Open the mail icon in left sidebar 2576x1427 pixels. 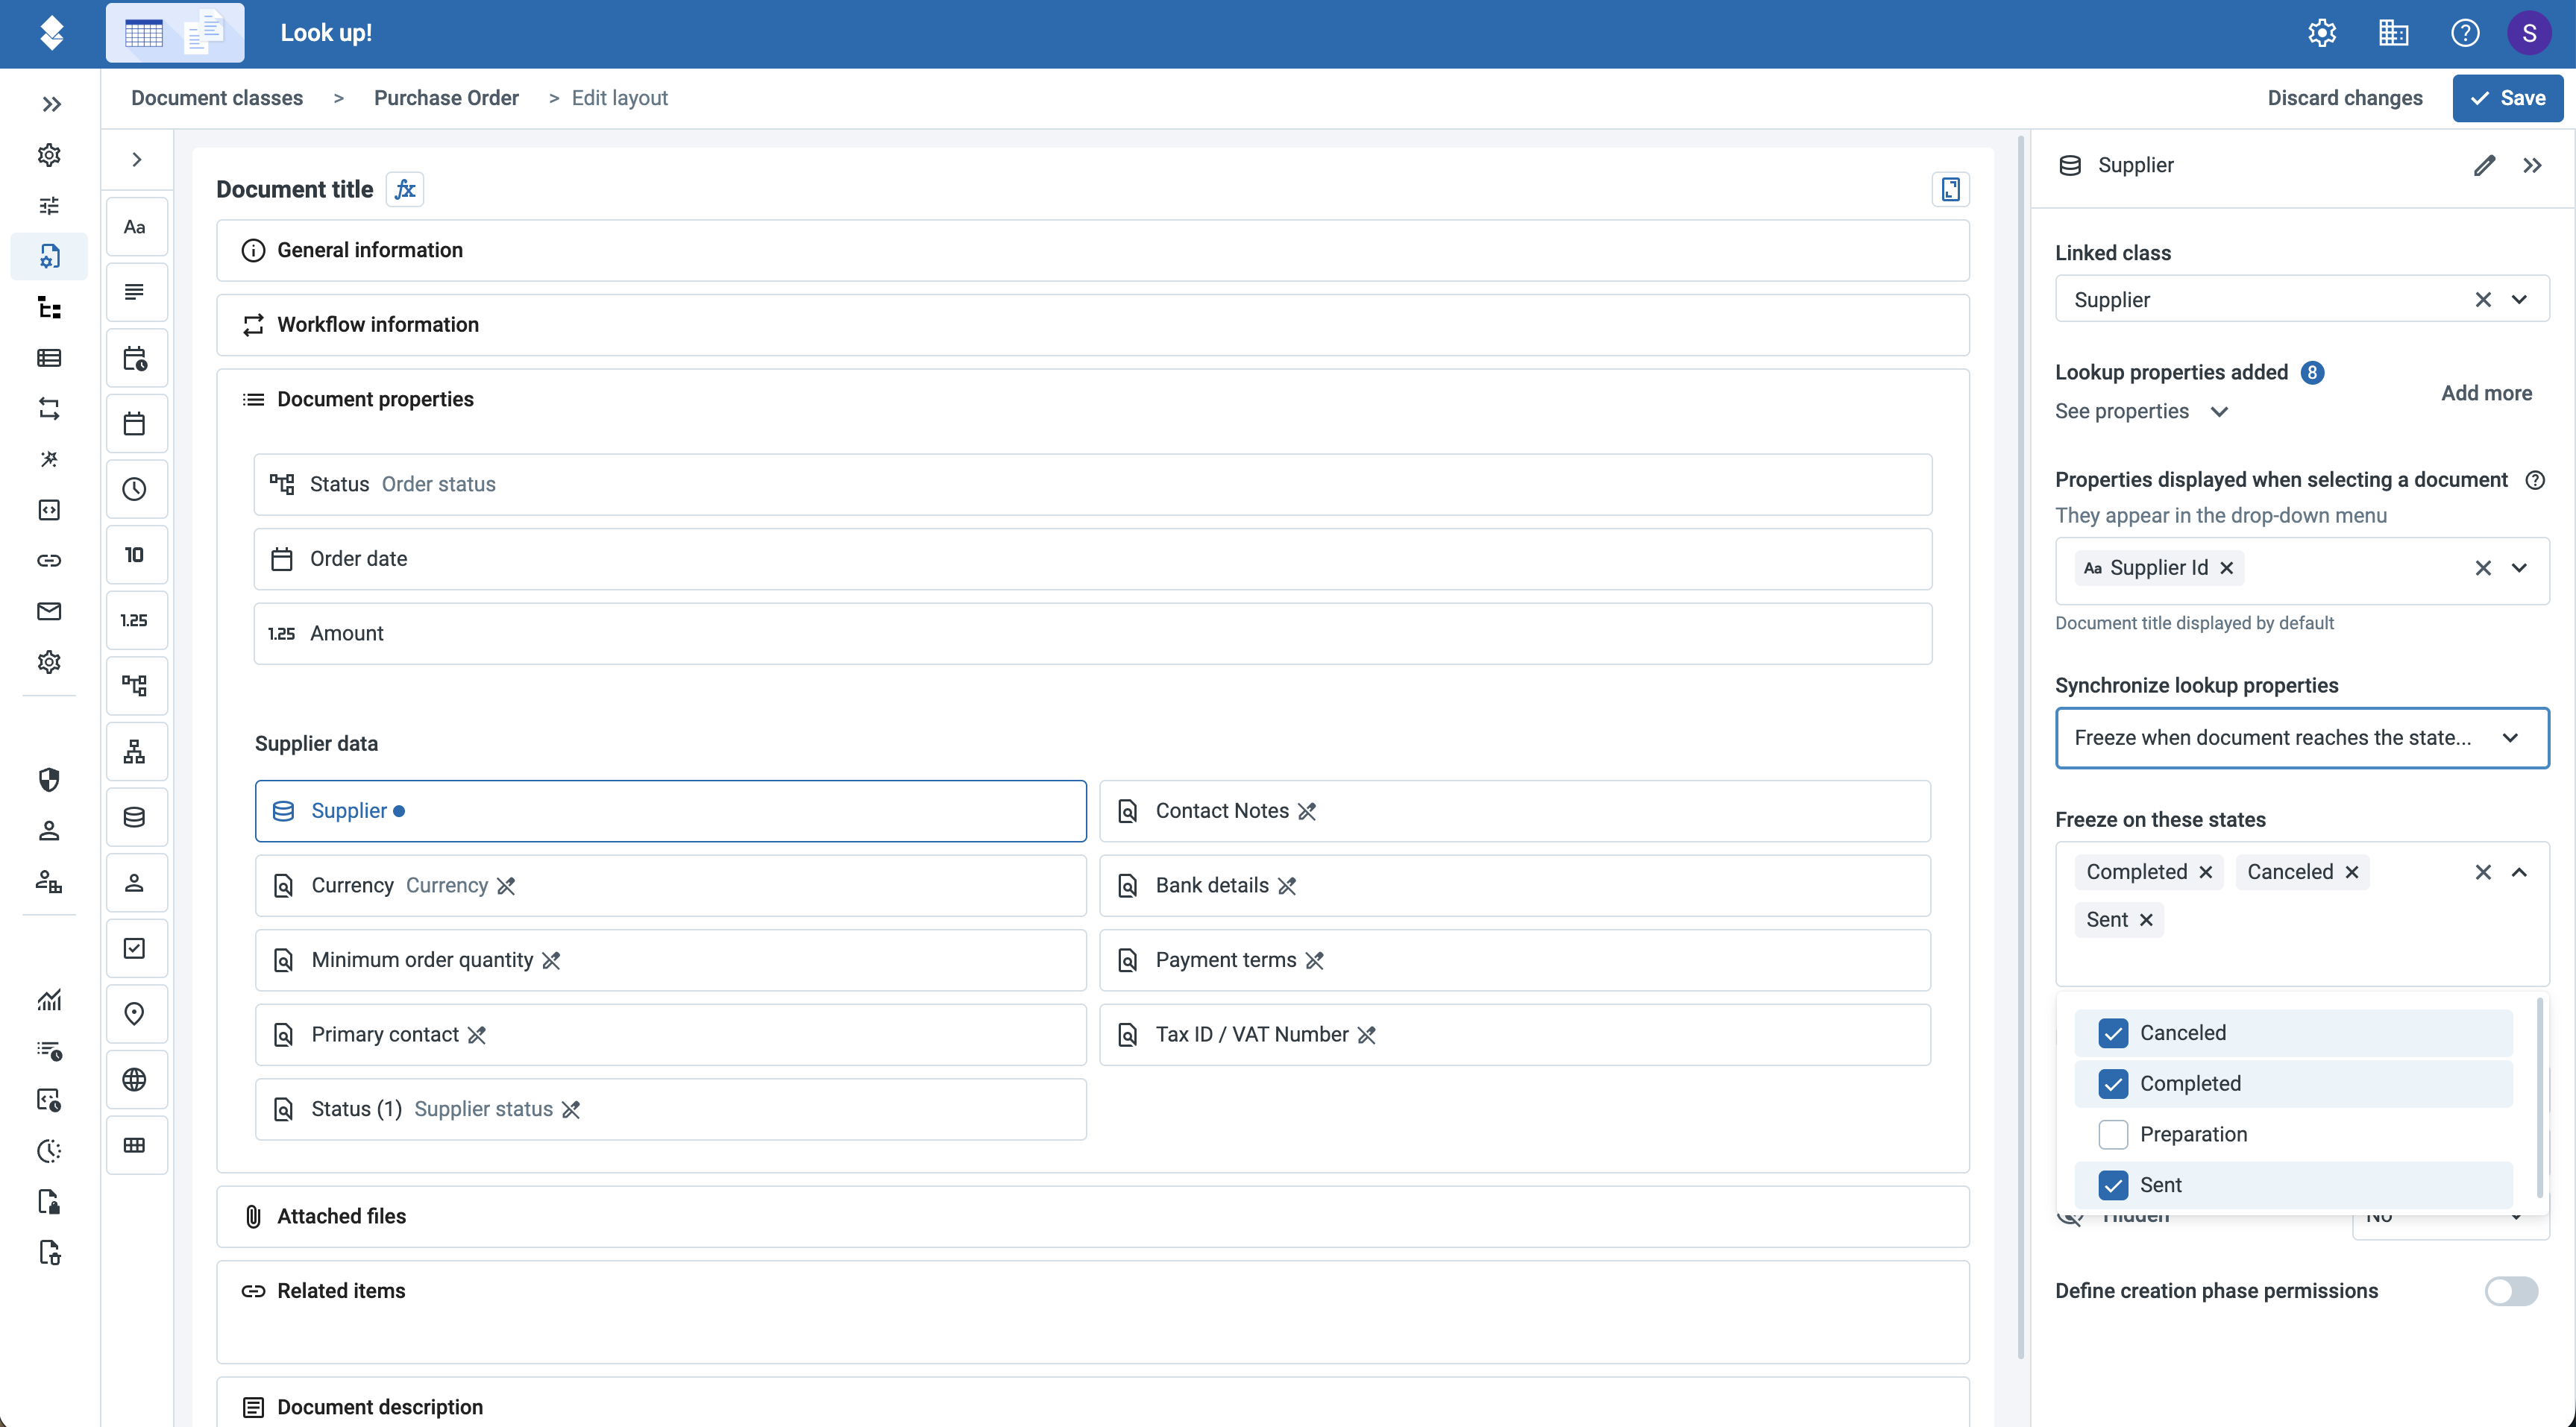49,611
